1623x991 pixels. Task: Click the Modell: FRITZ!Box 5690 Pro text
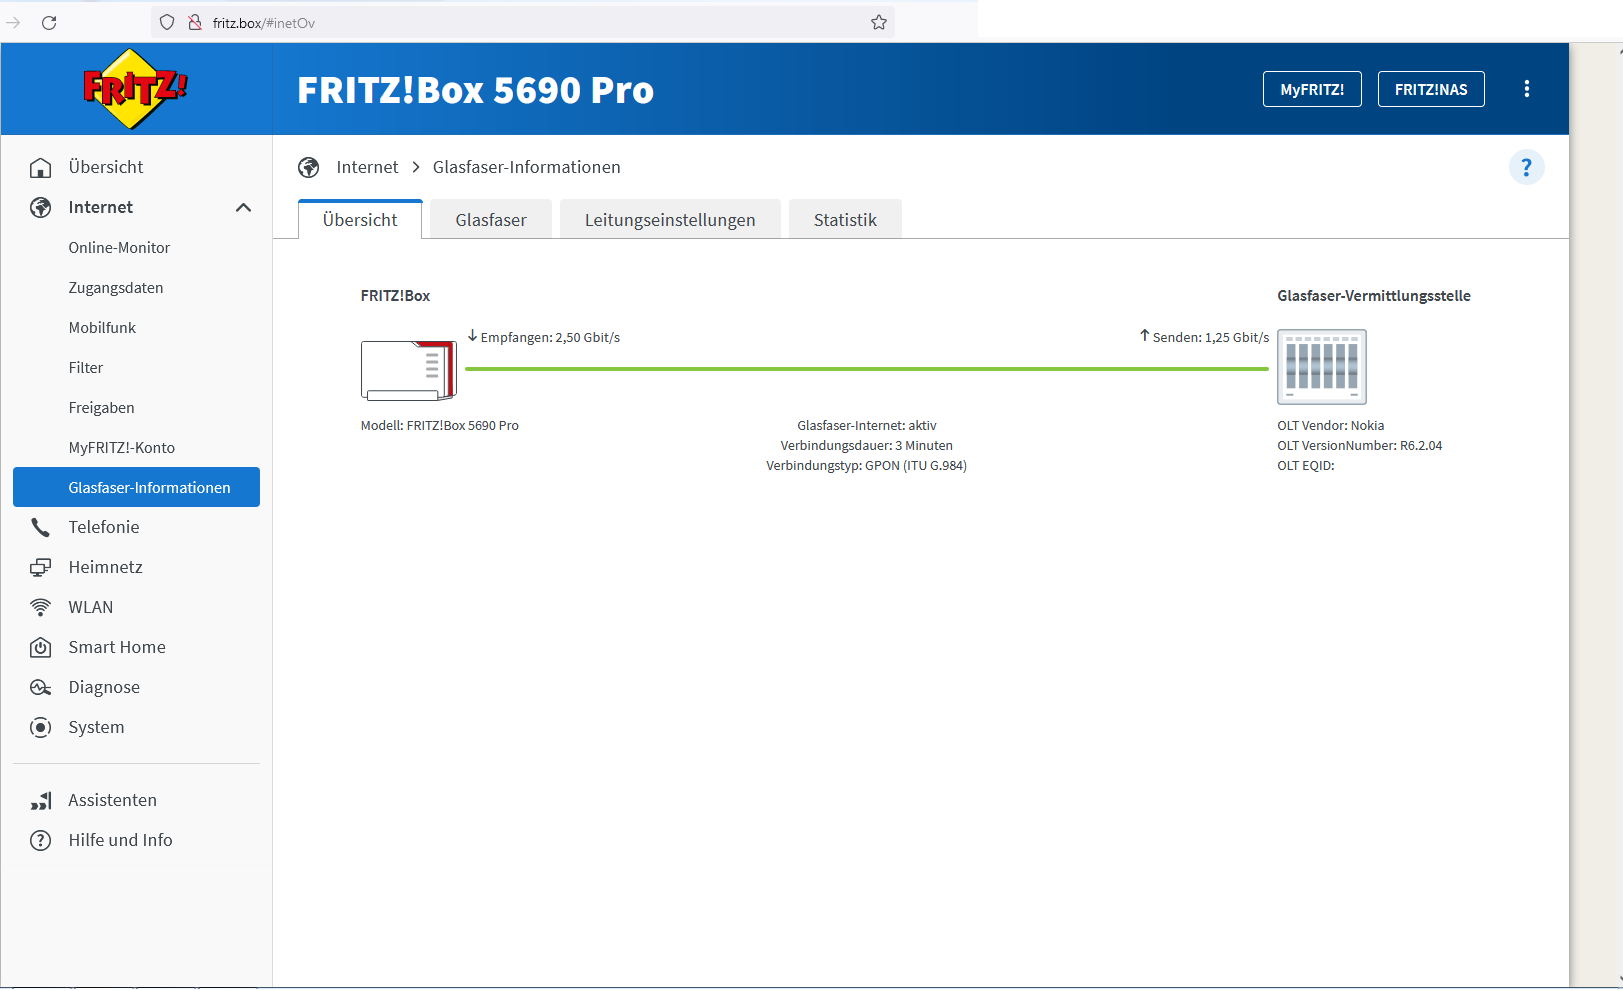(x=440, y=426)
